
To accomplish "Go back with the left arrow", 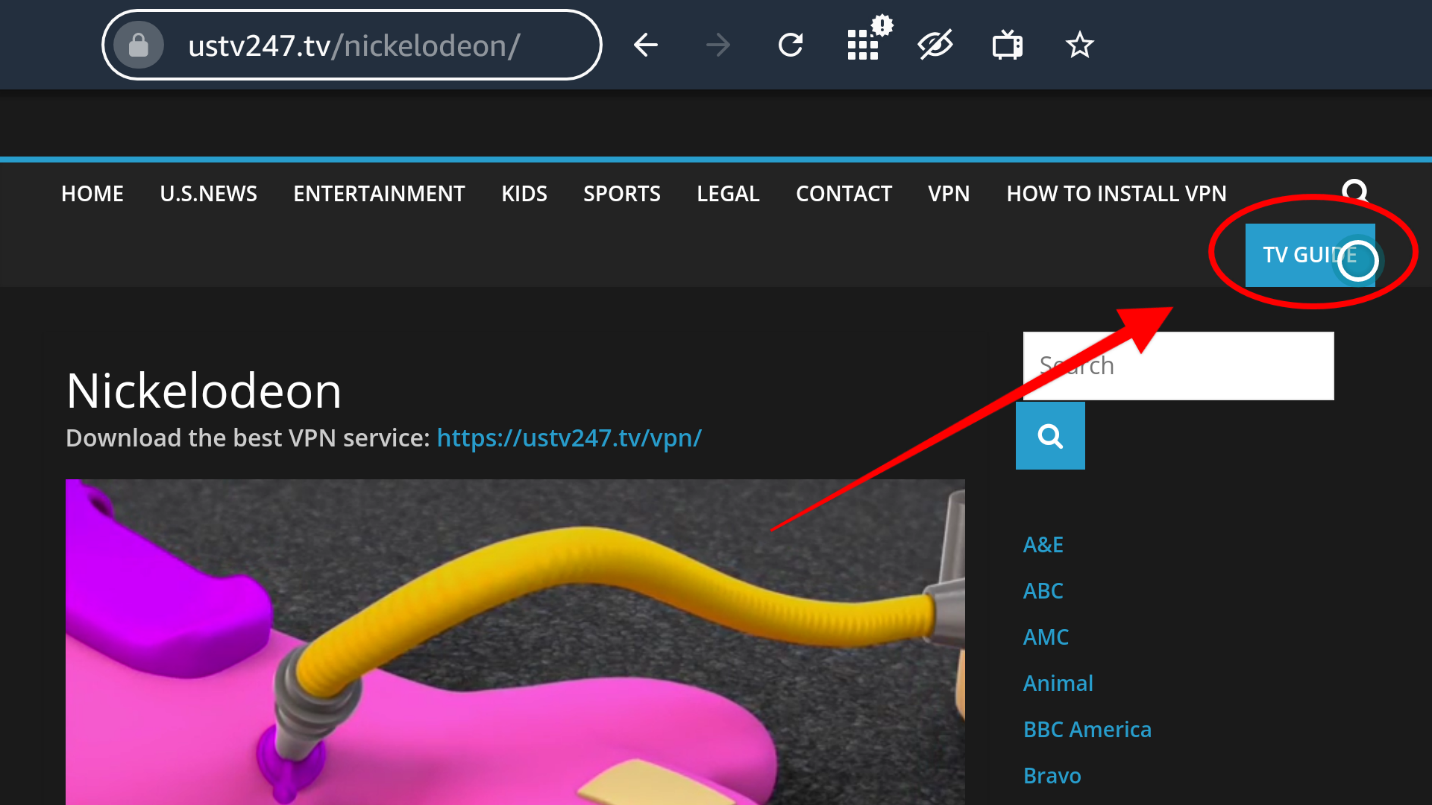I will coord(646,45).
